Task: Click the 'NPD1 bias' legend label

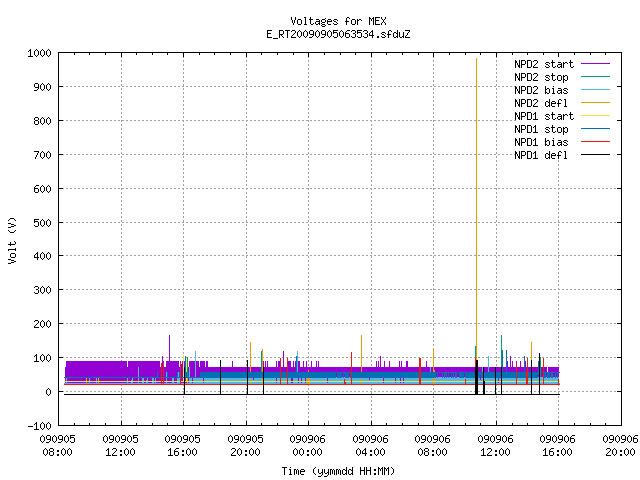Action: tap(541, 142)
